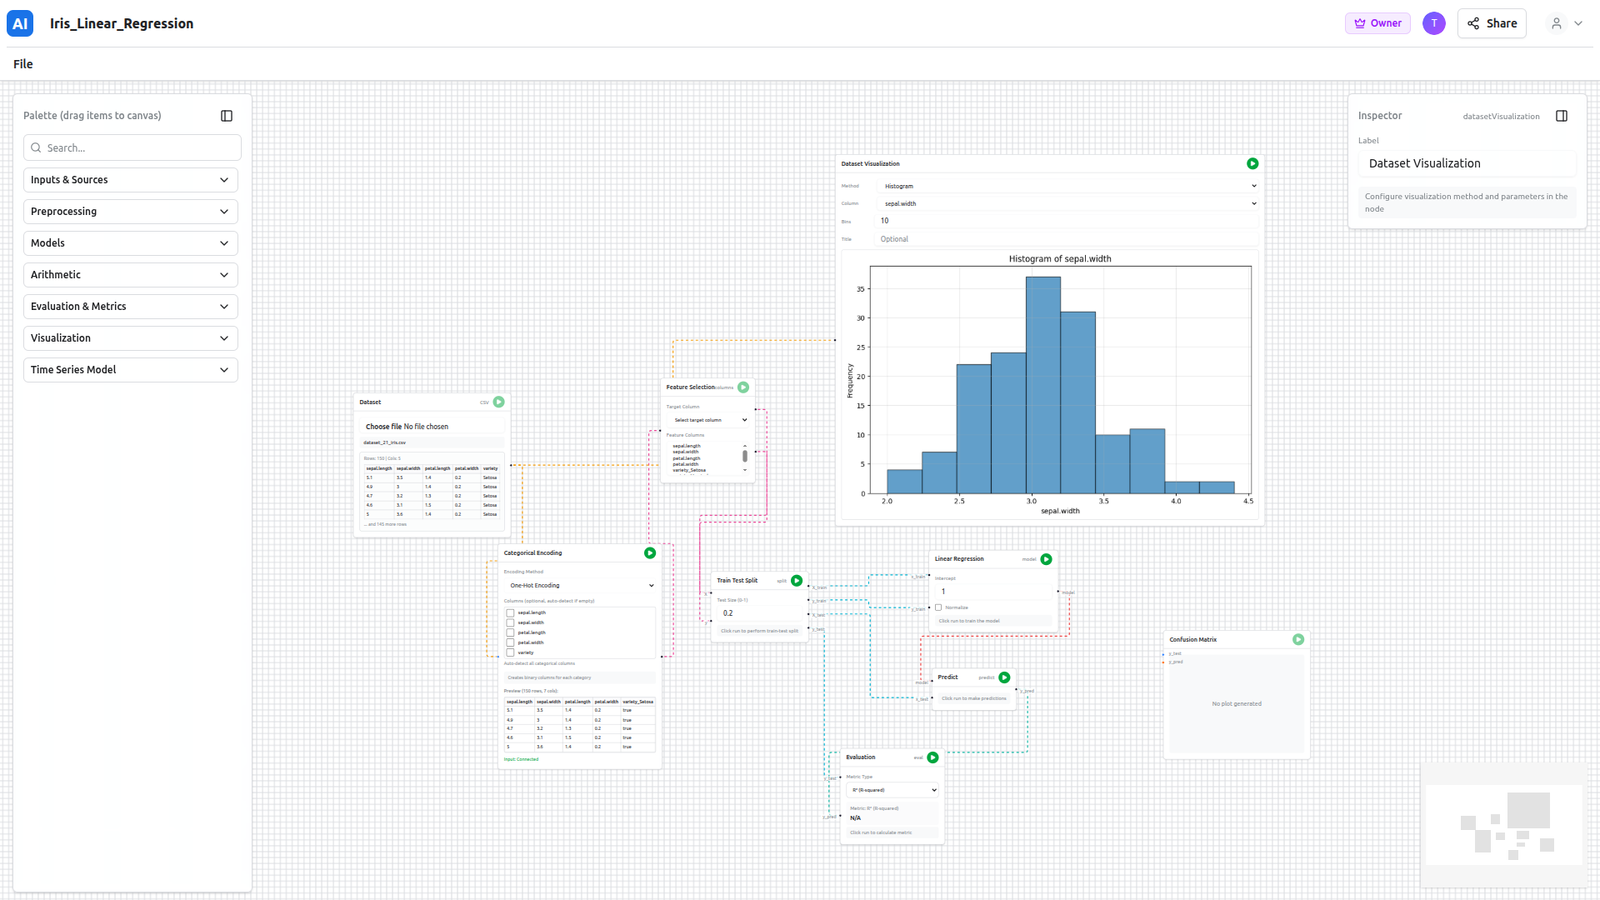Collapse the Inspector panel

[x=1561, y=116]
